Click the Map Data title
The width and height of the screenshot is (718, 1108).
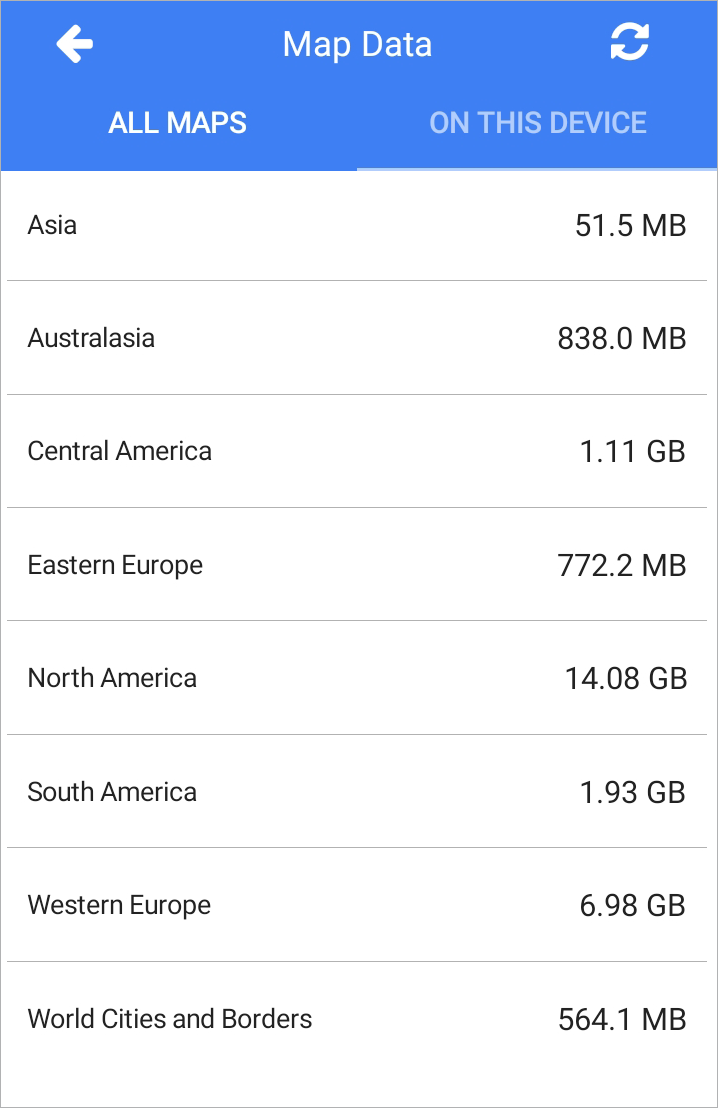point(357,45)
